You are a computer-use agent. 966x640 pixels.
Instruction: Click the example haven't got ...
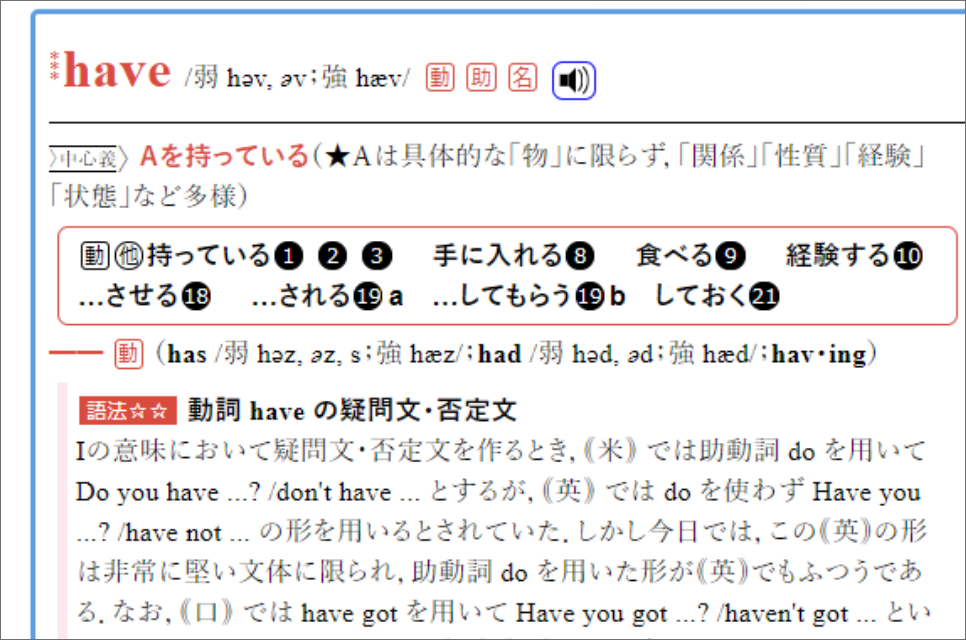788,614
